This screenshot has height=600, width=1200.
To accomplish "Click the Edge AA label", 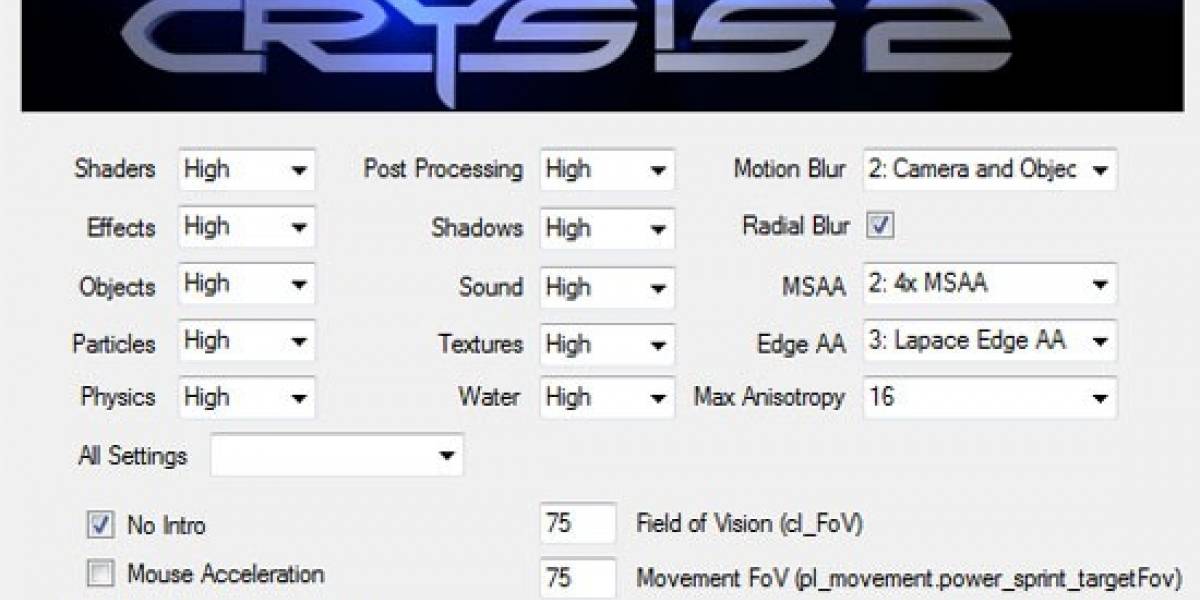I will [x=801, y=344].
